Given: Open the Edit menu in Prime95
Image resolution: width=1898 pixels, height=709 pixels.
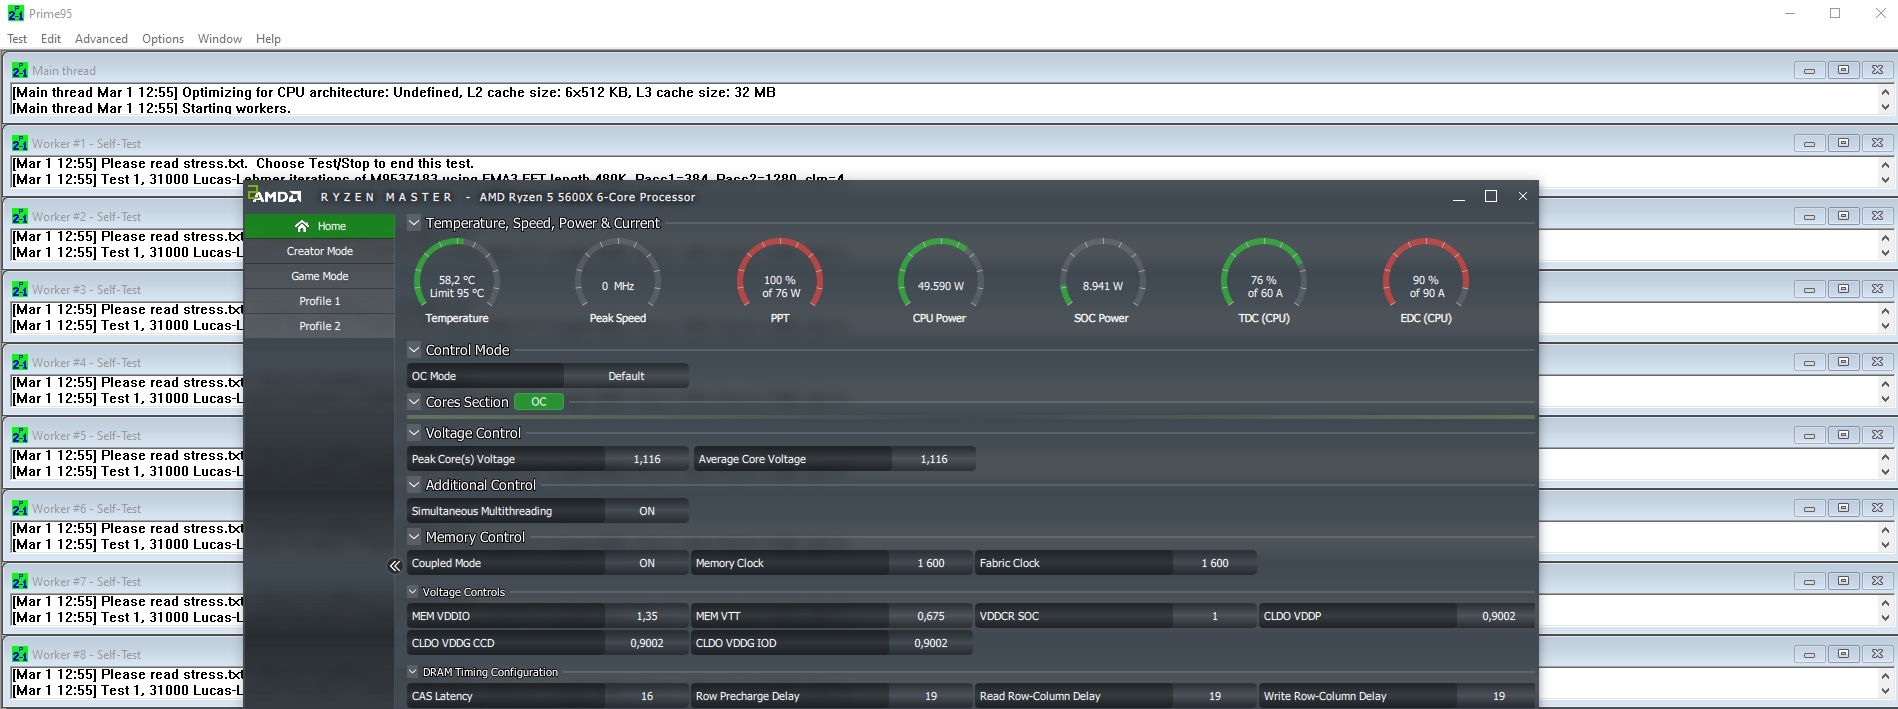Looking at the screenshot, I should [51, 39].
